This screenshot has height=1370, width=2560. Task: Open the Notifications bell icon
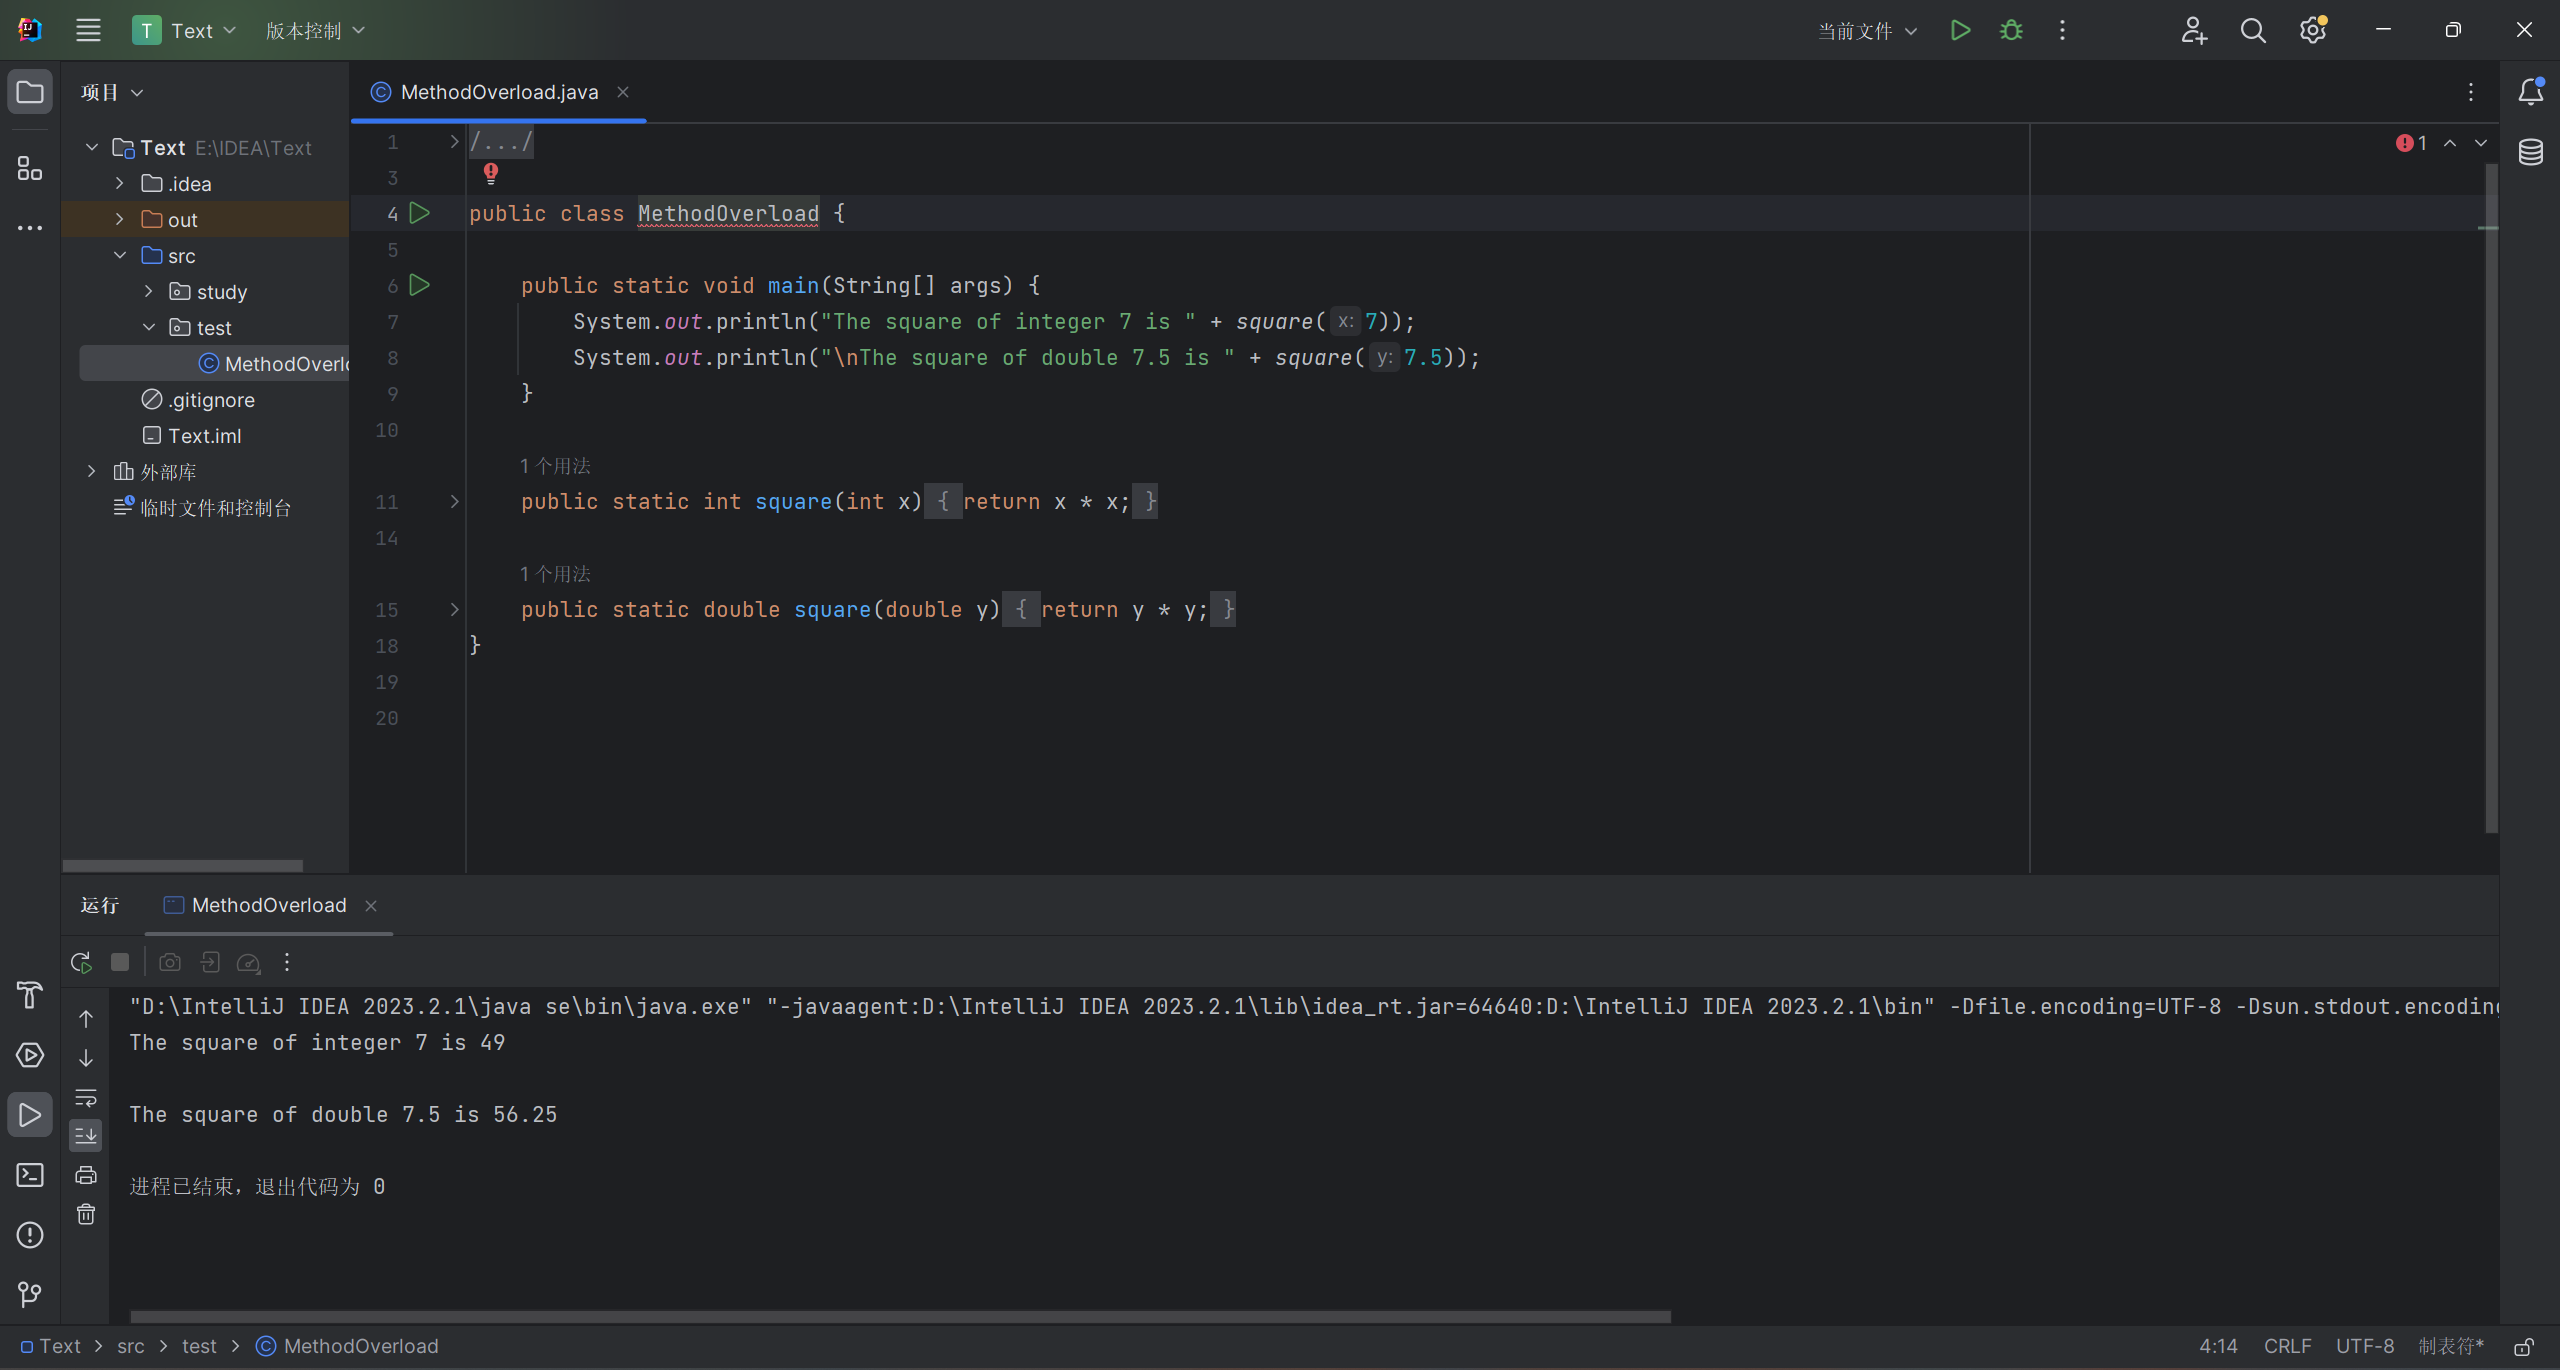click(2531, 92)
